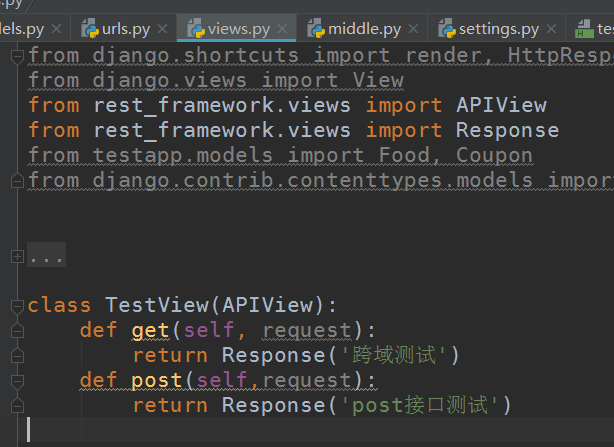
Task: Collapse the TestView class fold marker
Action: pyautogui.click(x=15, y=306)
